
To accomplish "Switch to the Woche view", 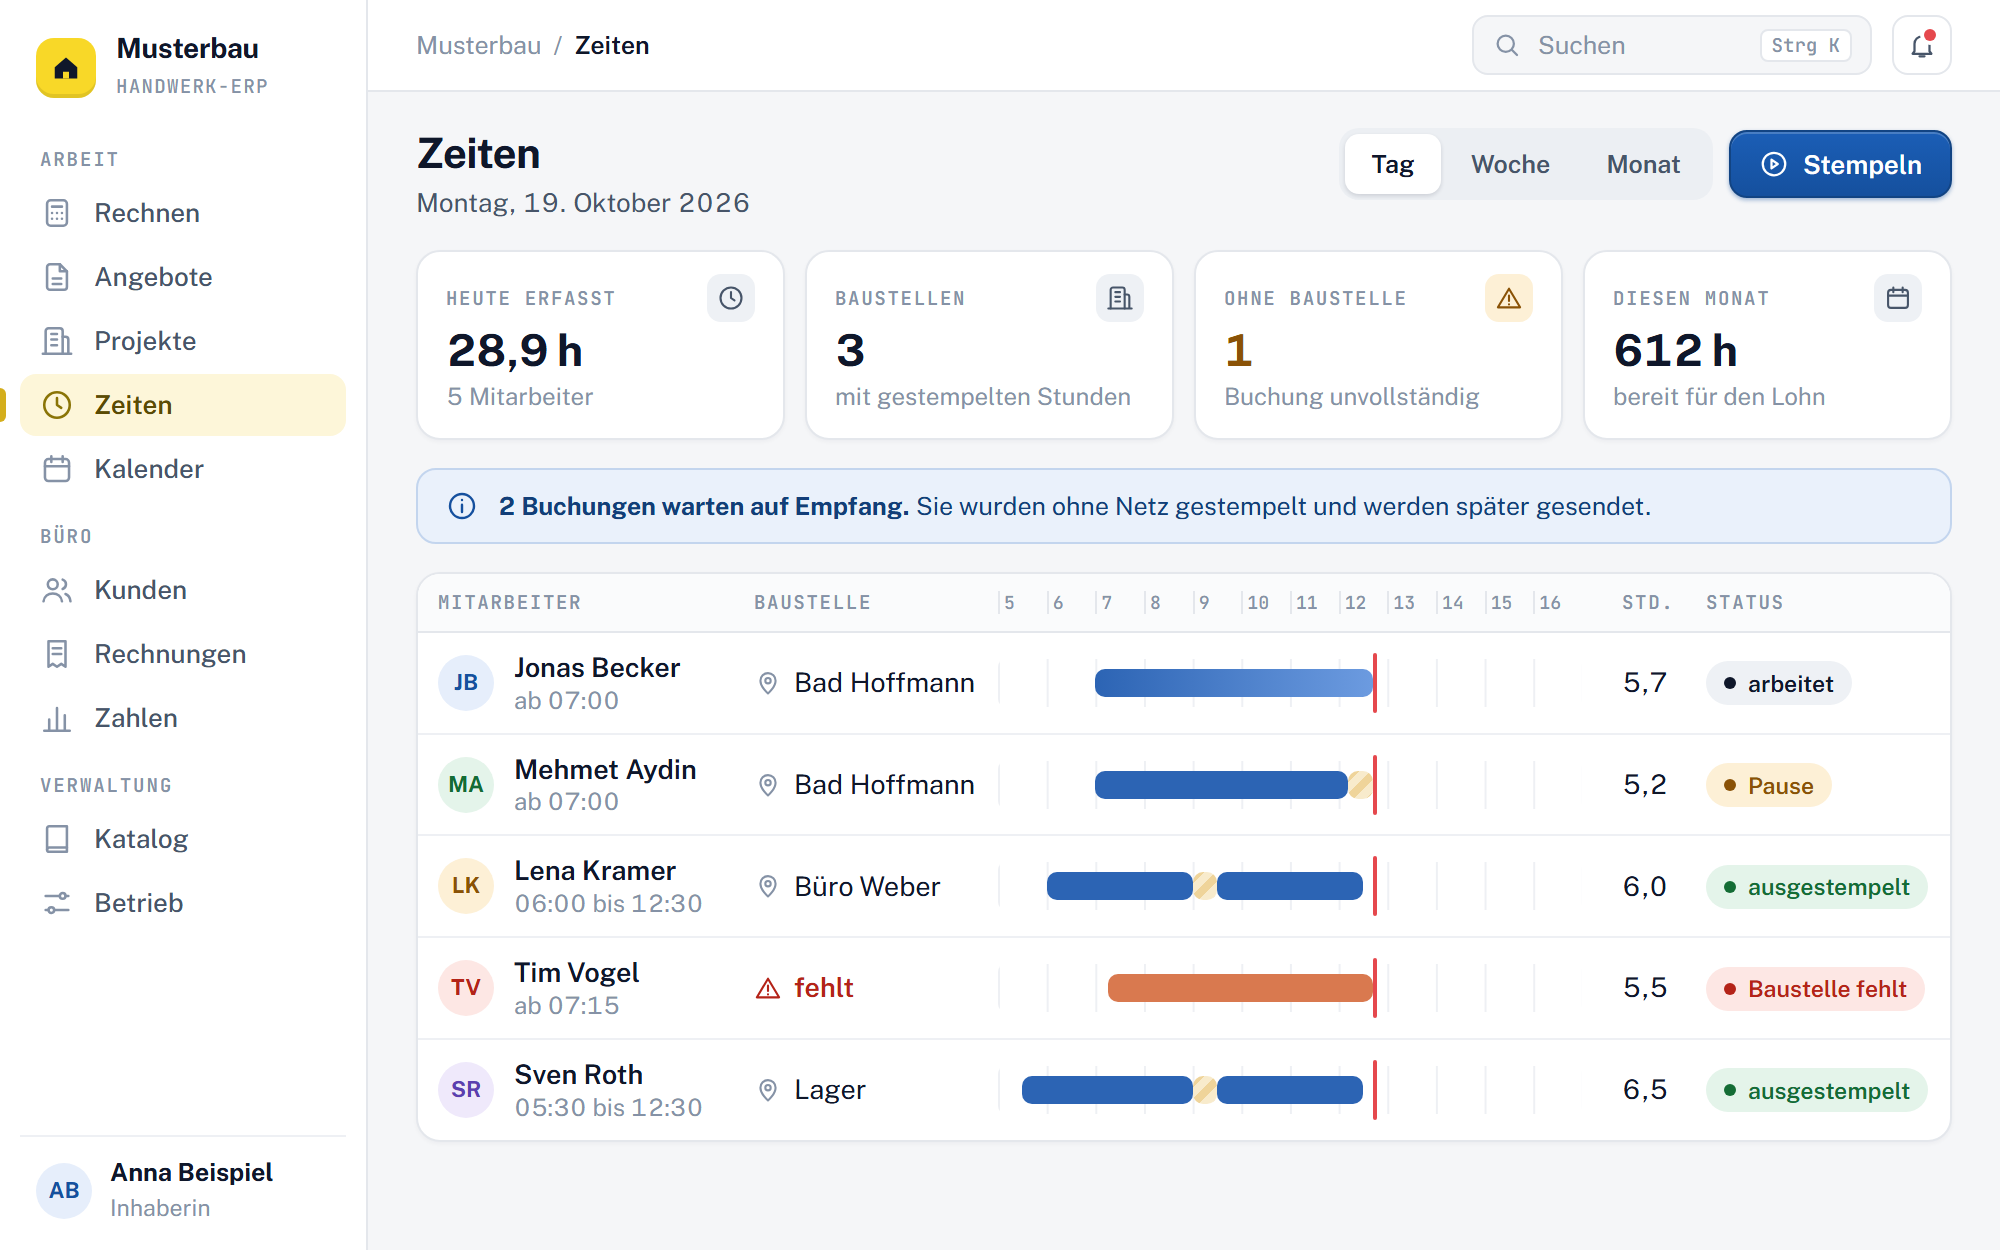I will tap(1510, 164).
